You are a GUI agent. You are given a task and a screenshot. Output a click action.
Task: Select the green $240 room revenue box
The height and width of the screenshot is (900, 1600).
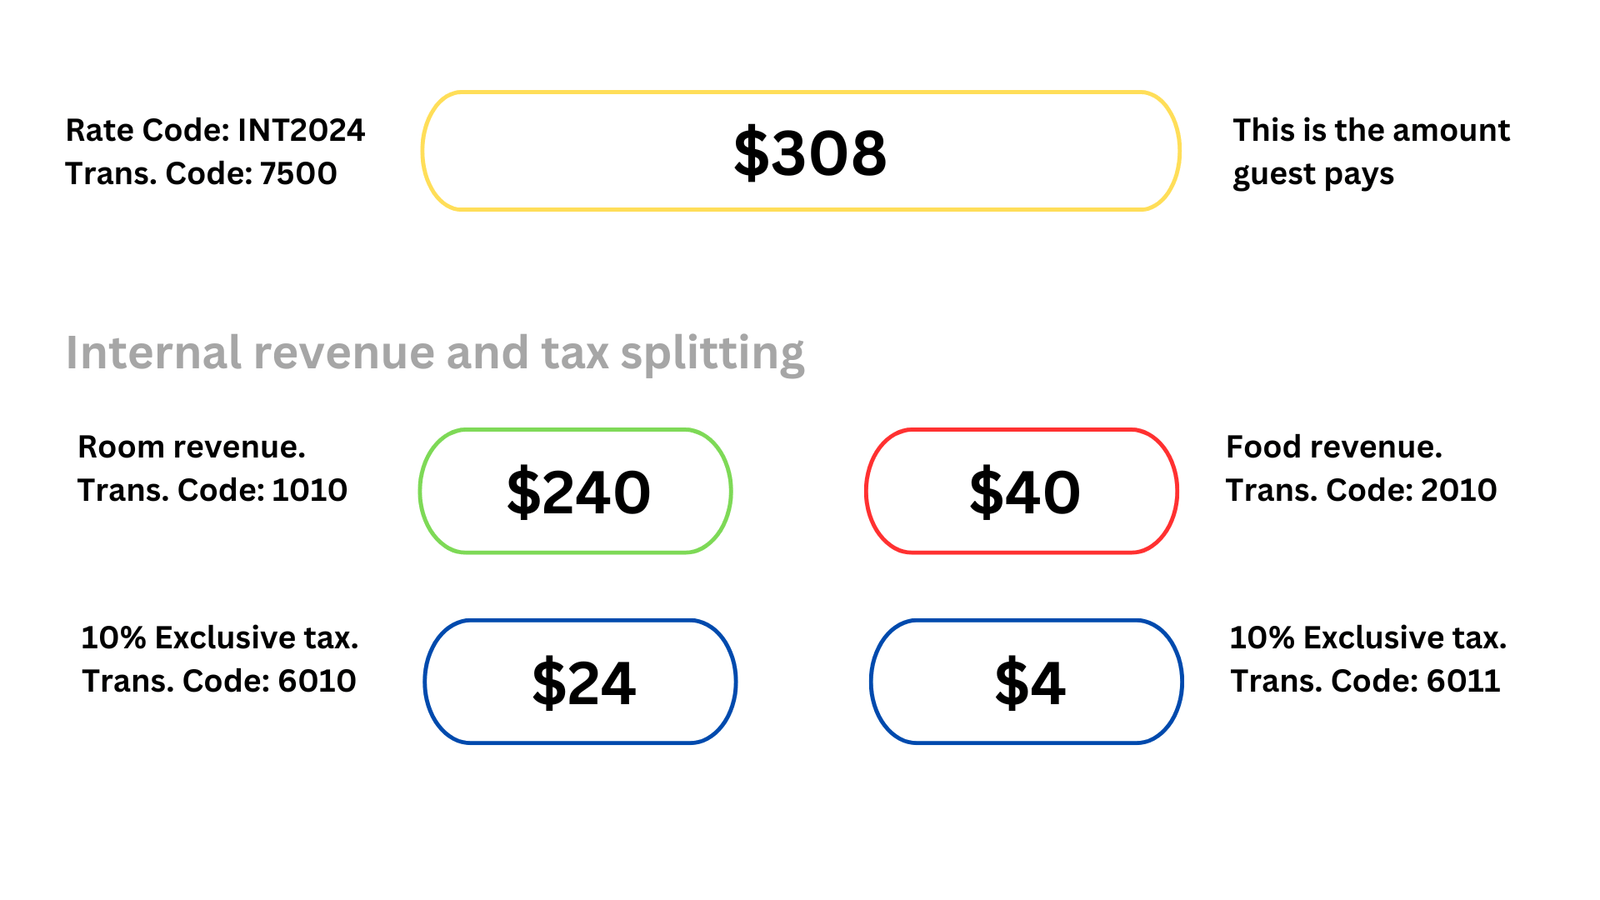pos(576,491)
